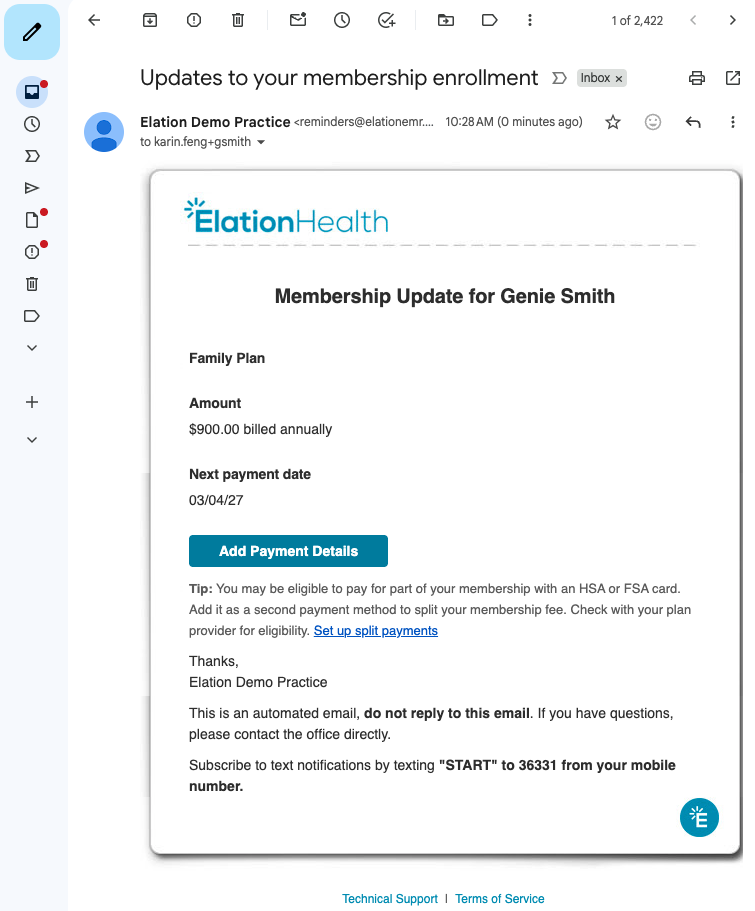Snooze this email with clock icon
The image size is (755, 911).
pyautogui.click(x=342, y=20)
